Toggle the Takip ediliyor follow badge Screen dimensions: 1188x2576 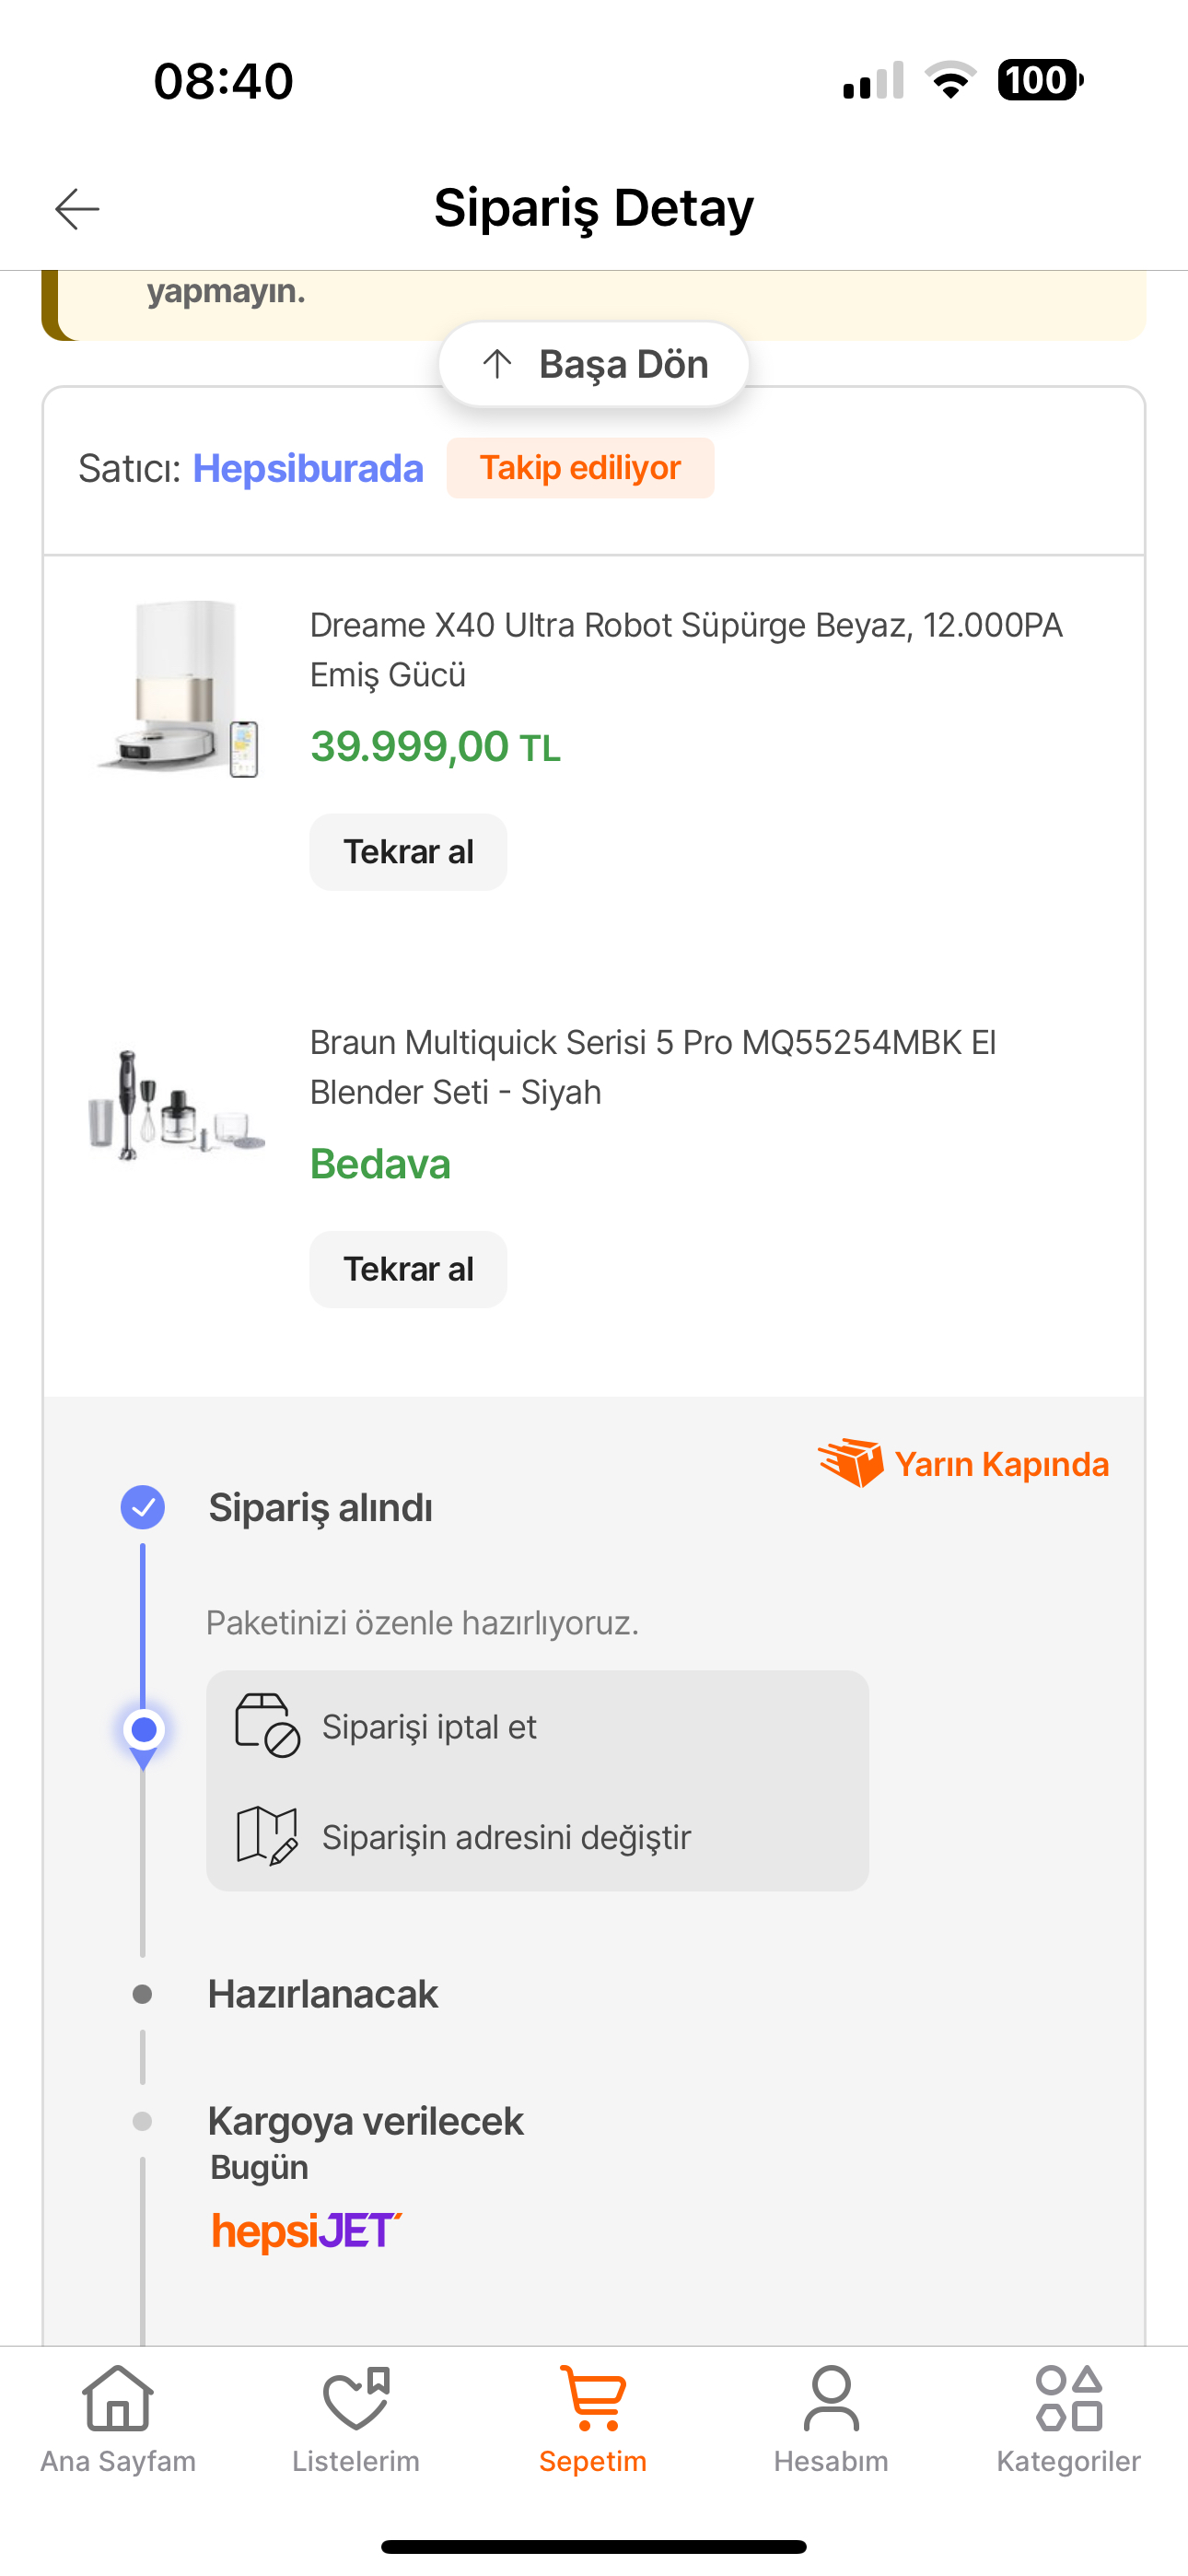pyautogui.click(x=581, y=468)
